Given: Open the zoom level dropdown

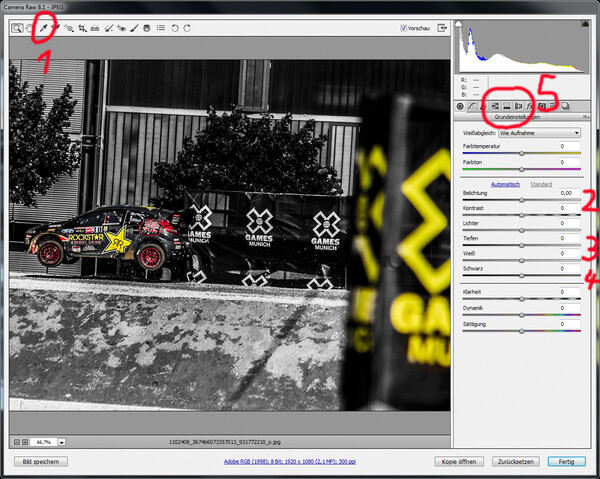Looking at the screenshot, I should (62, 442).
